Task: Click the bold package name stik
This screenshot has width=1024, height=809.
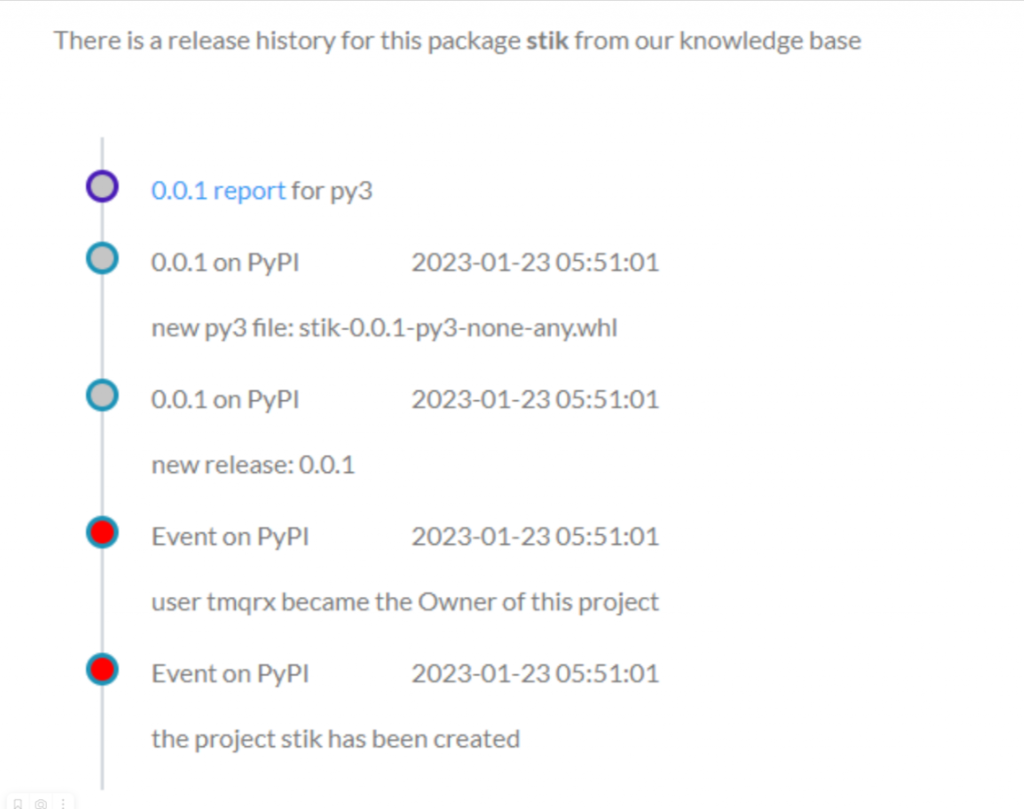Action: pos(547,40)
